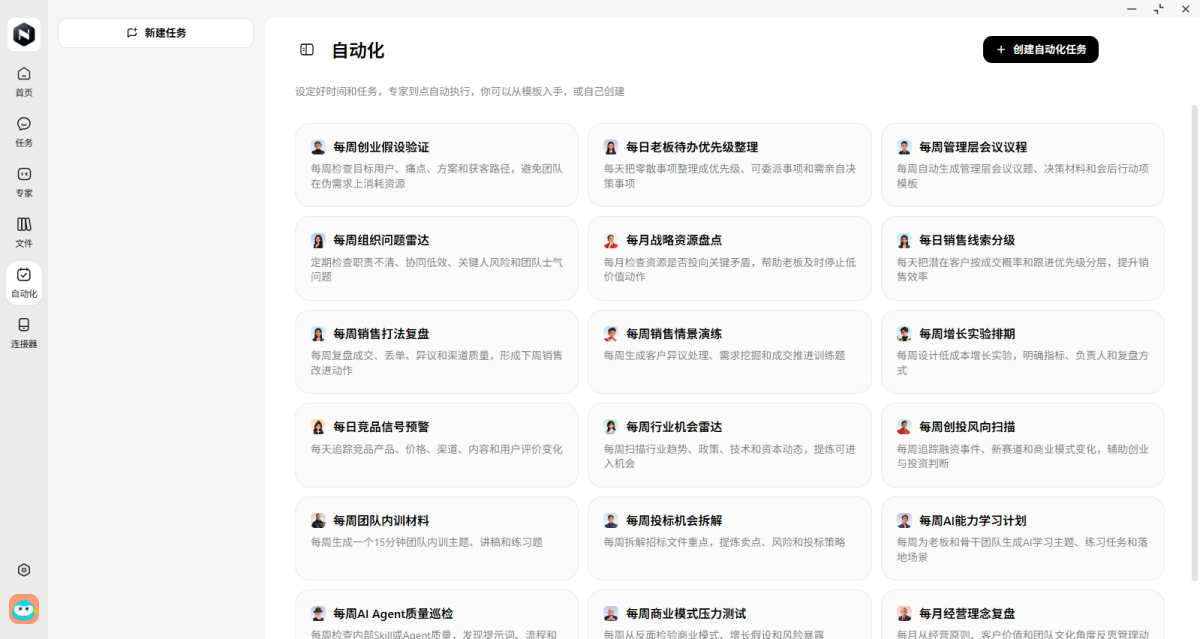Select the 每周组织问题雷达 template title
This screenshot has height=639, width=1200.
(x=381, y=240)
